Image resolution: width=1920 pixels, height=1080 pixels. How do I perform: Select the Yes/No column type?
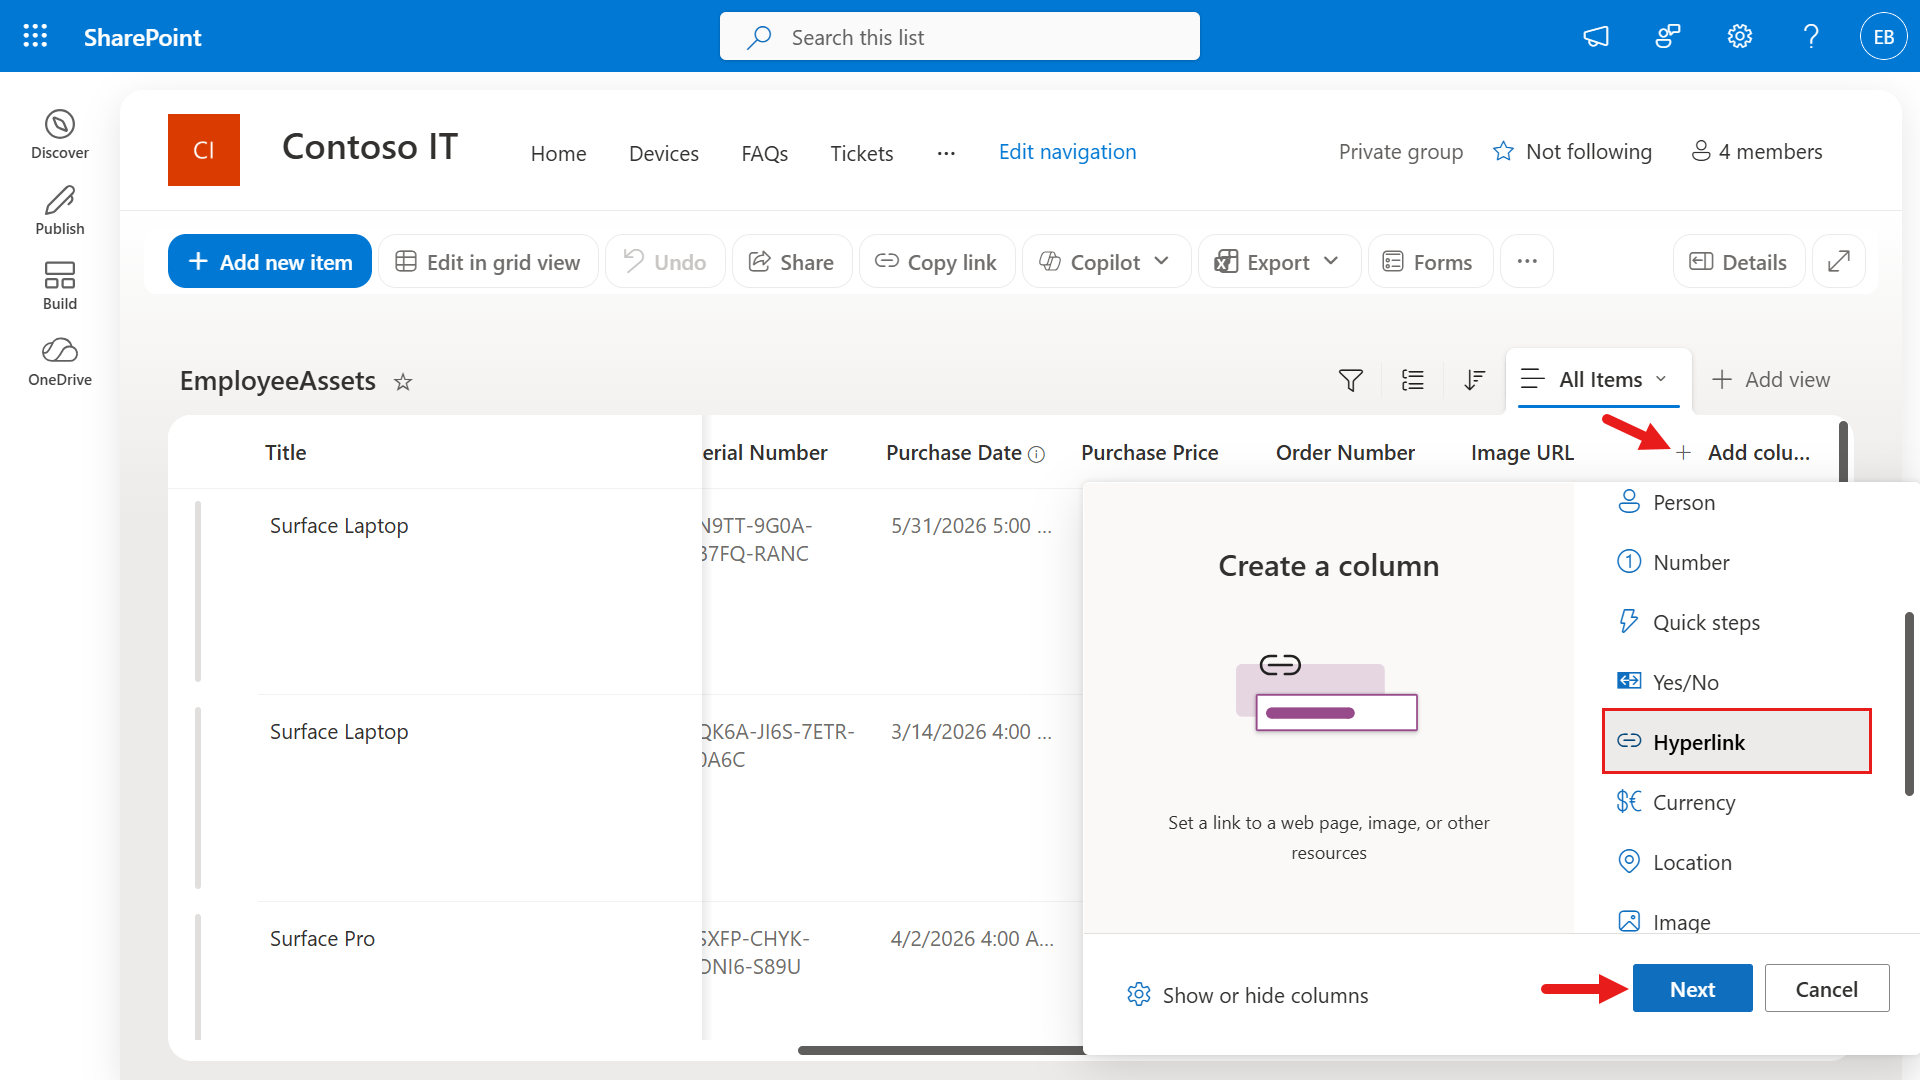[x=1737, y=683]
